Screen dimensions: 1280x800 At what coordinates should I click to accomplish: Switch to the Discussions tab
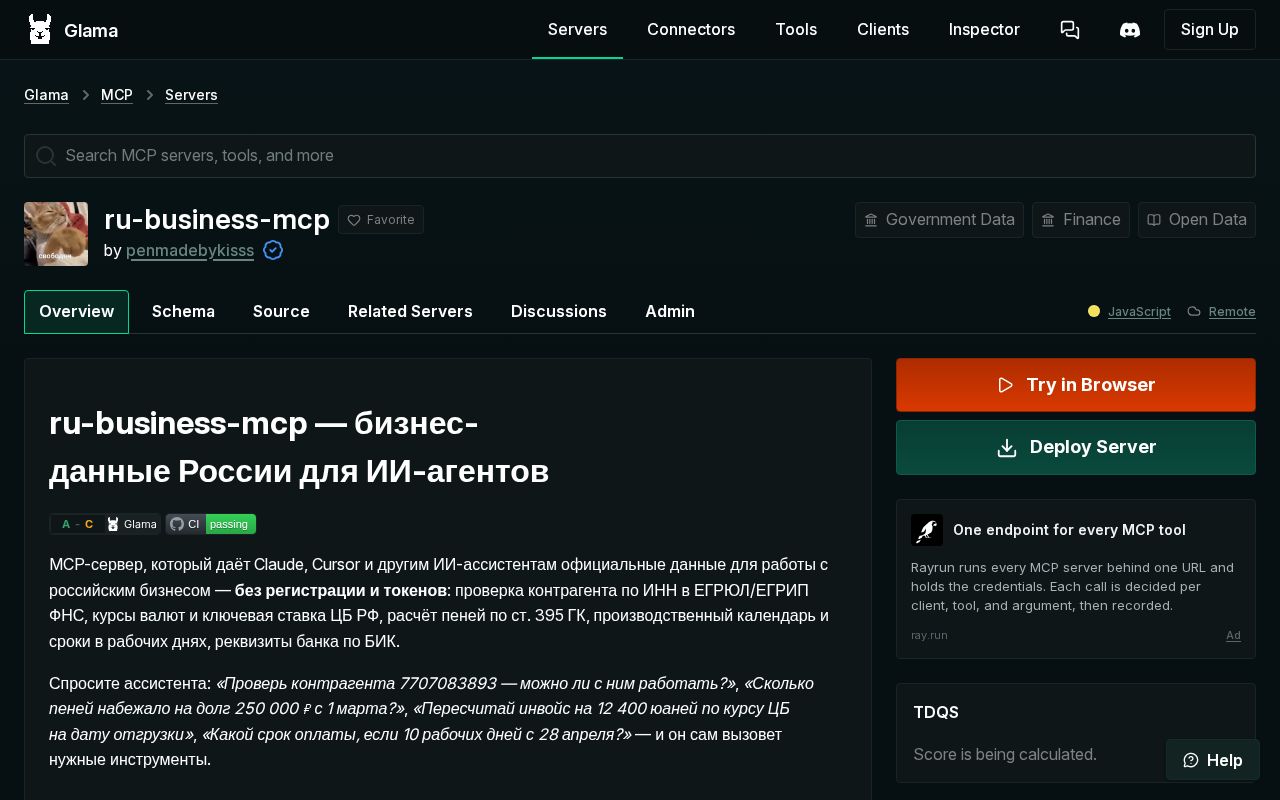(559, 312)
